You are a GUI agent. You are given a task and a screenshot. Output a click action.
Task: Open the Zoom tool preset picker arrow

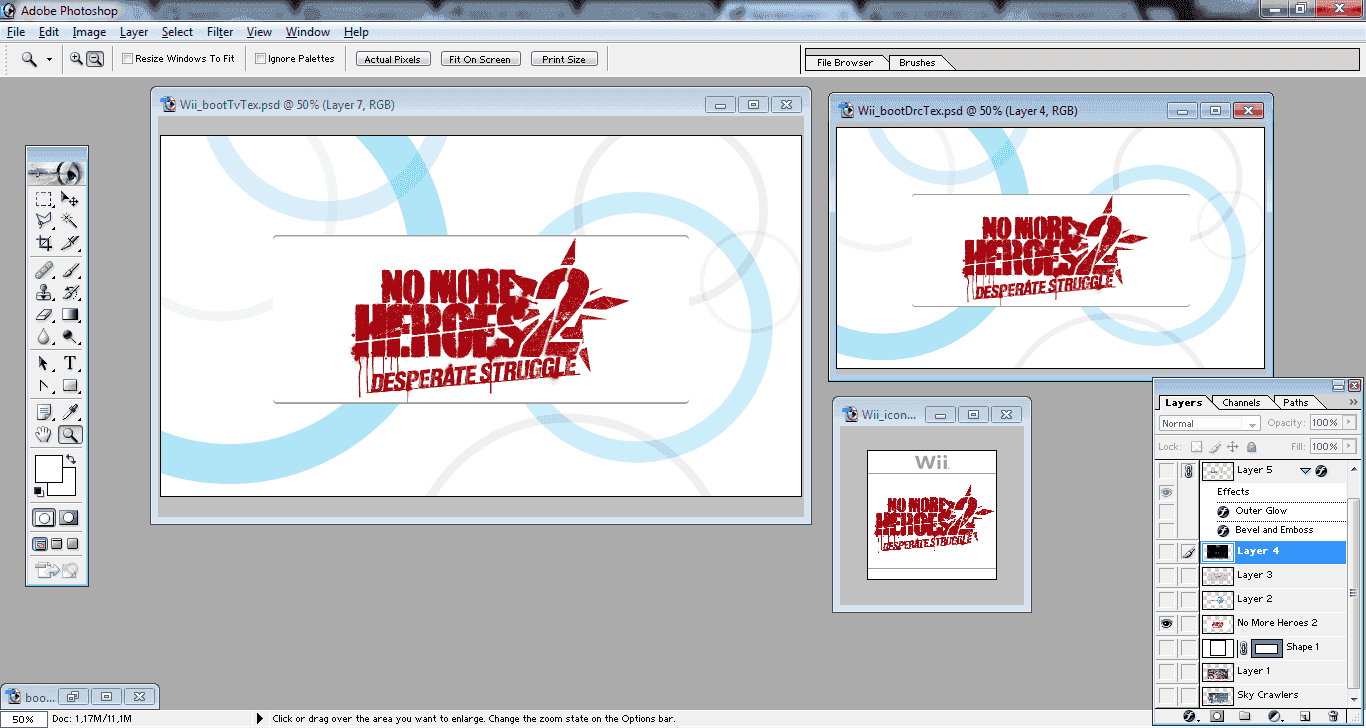click(x=49, y=60)
